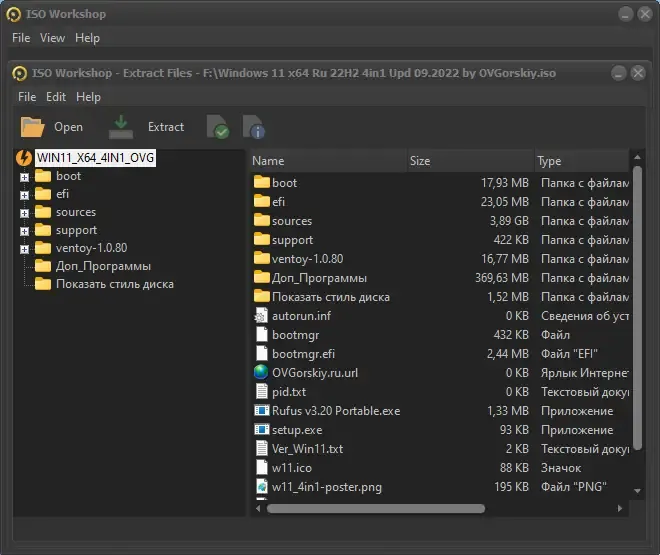Click the efi folder icon in file list
The image size is (660, 555).
(x=261, y=201)
